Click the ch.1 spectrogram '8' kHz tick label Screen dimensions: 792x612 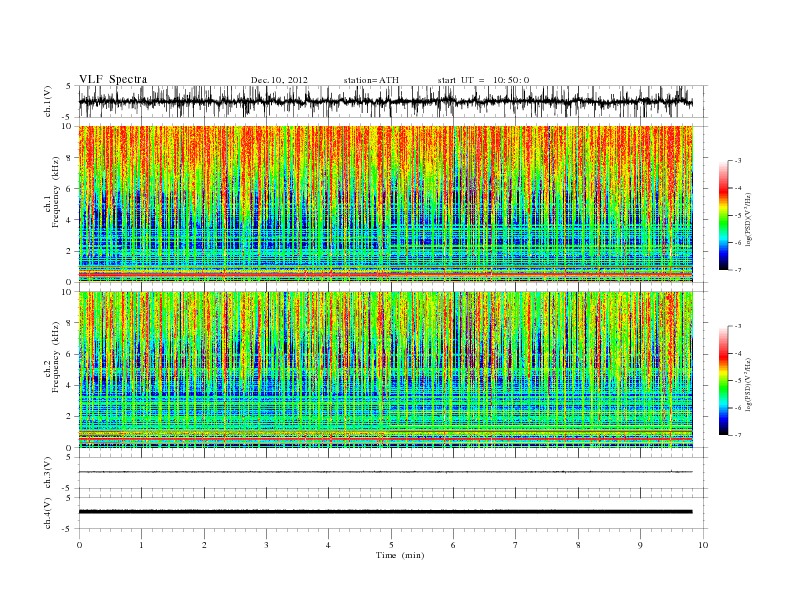pos(70,158)
